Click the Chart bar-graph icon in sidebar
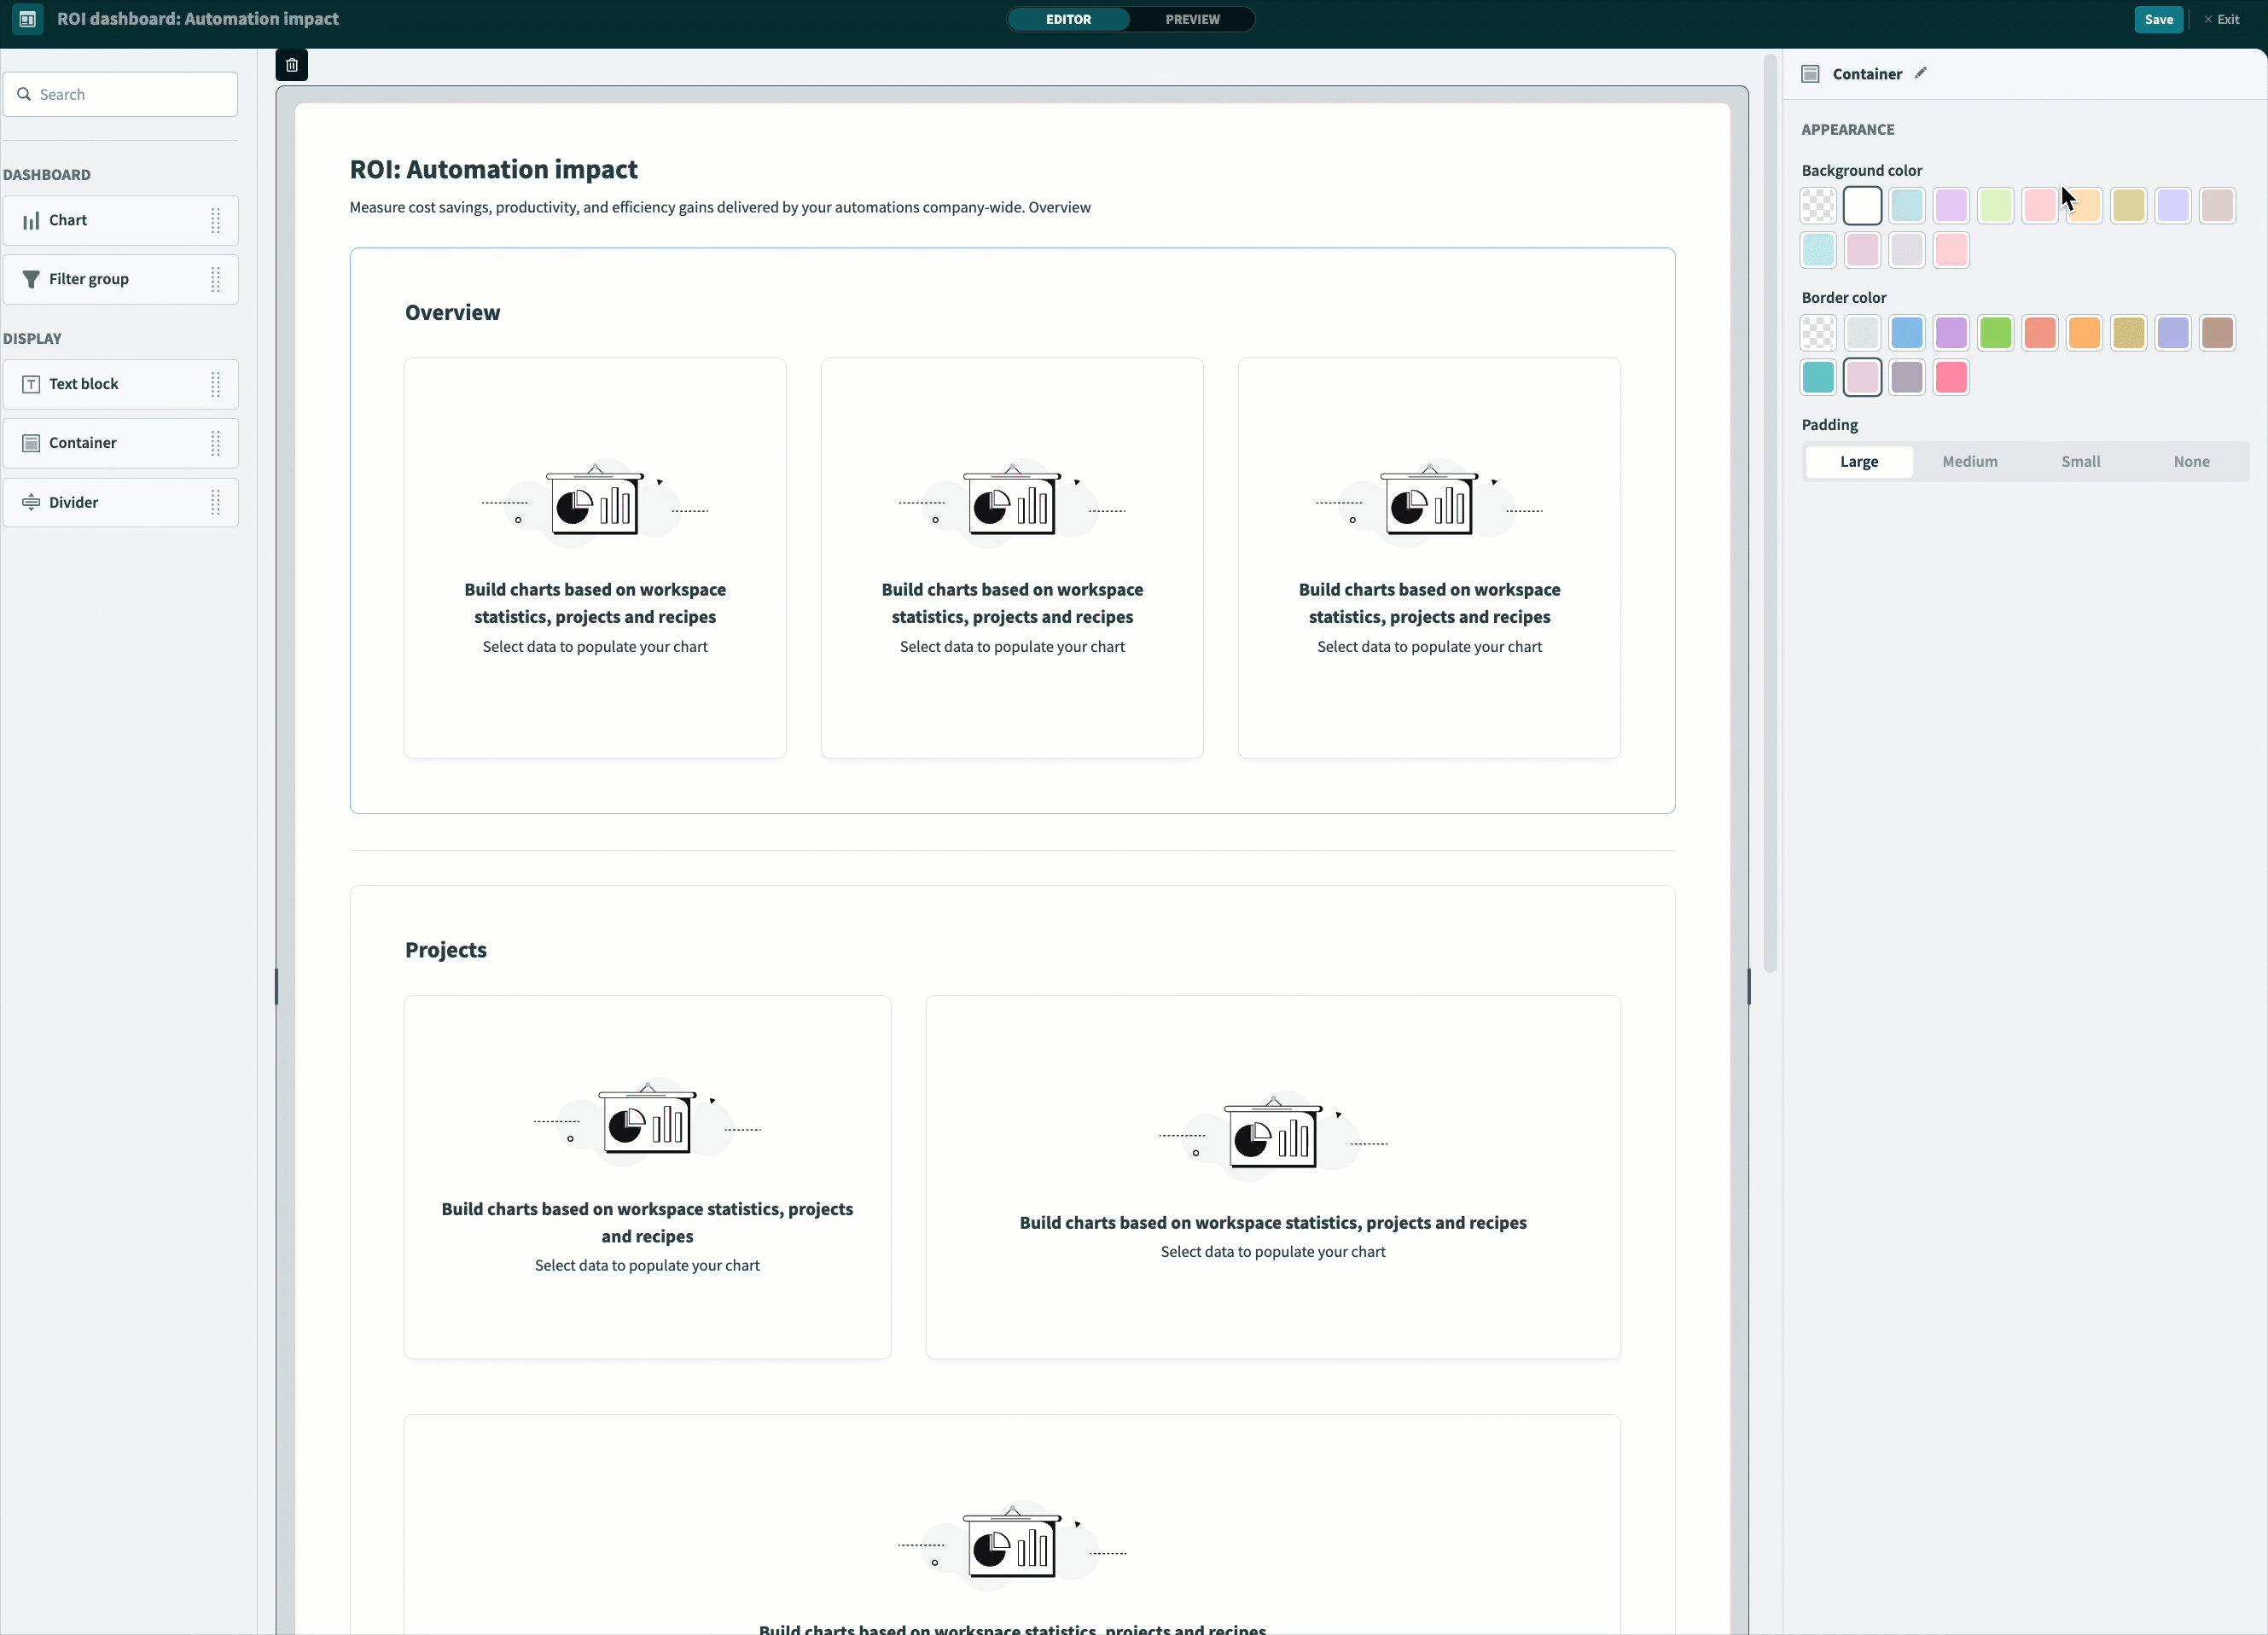Image resolution: width=2268 pixels, height=1635 pixels. [x=31, y=220]
